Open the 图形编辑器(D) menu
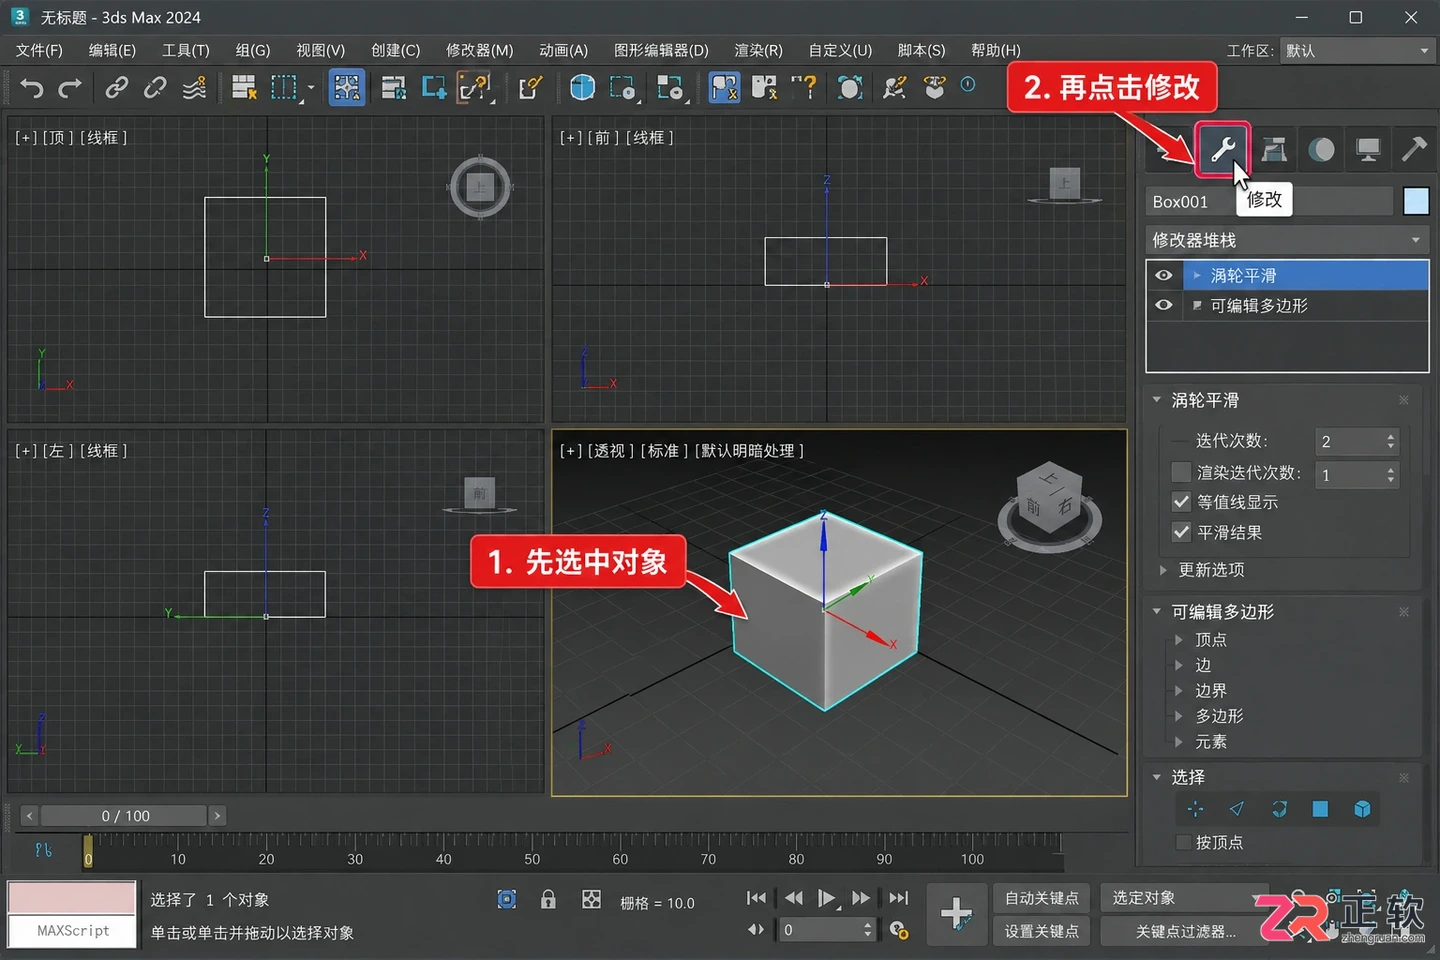The width and height of the screenshot is (1440, 960). [661, 50]
